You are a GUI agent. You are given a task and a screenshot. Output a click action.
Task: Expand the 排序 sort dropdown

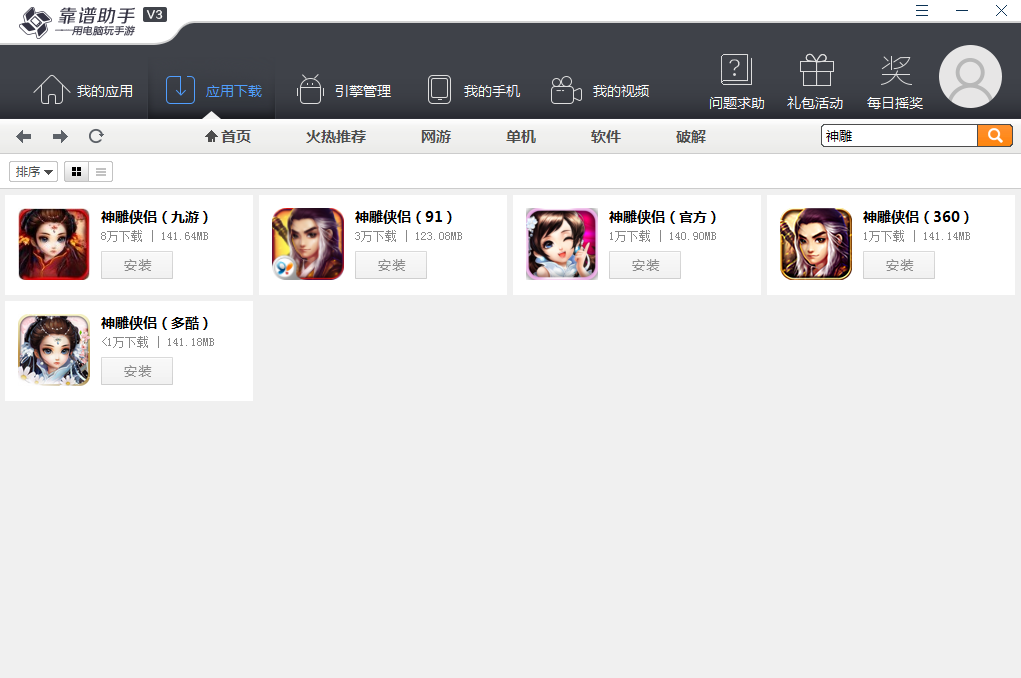pyautogui.click(x=34, y=171)
